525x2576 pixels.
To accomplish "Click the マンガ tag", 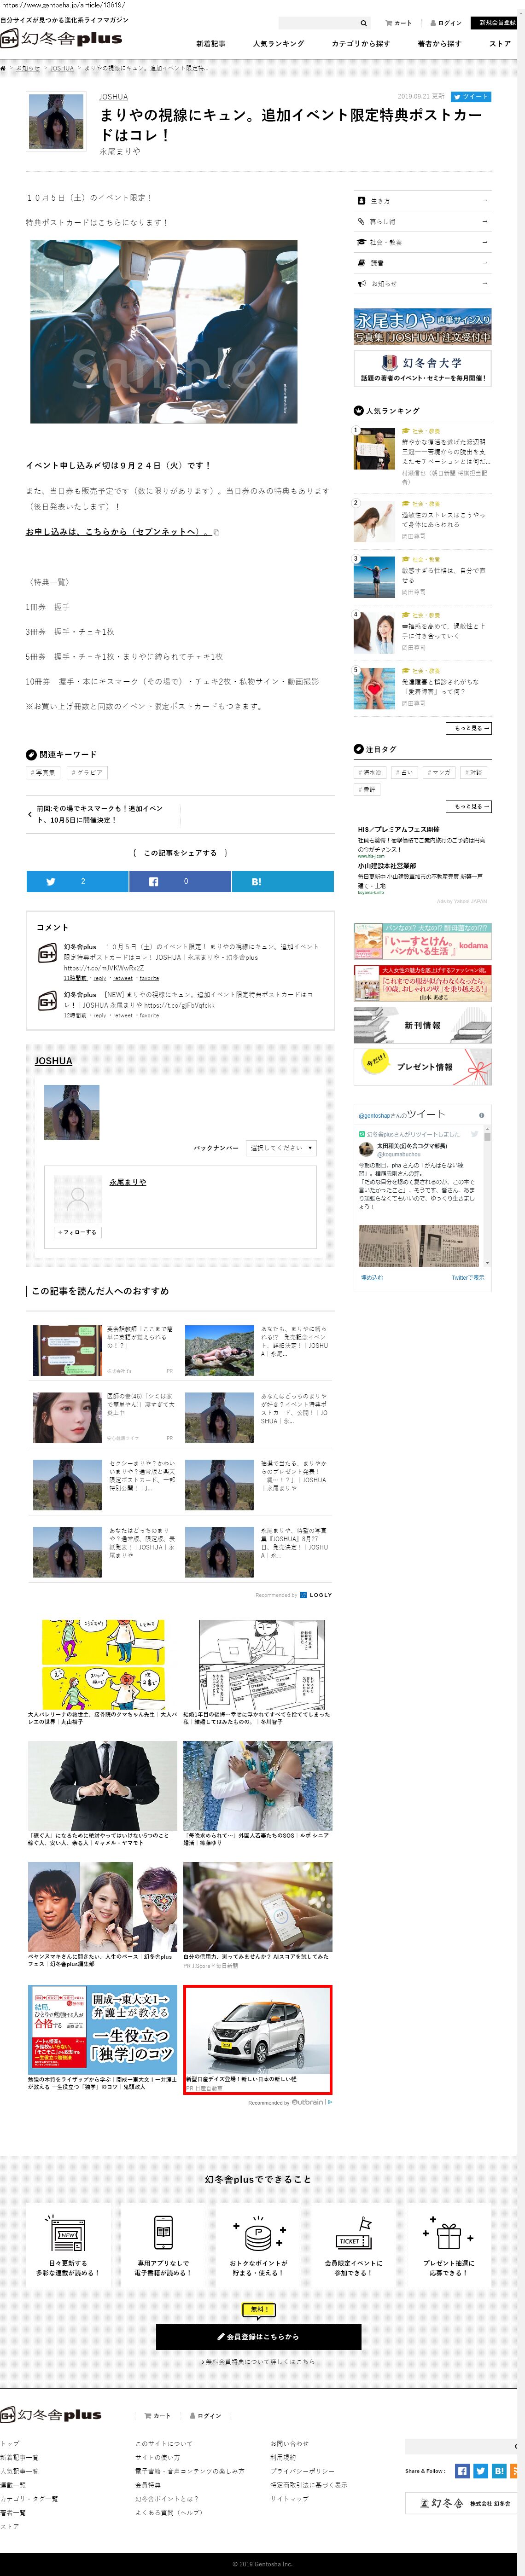I will pyautogui.click(x=439, y=772).
